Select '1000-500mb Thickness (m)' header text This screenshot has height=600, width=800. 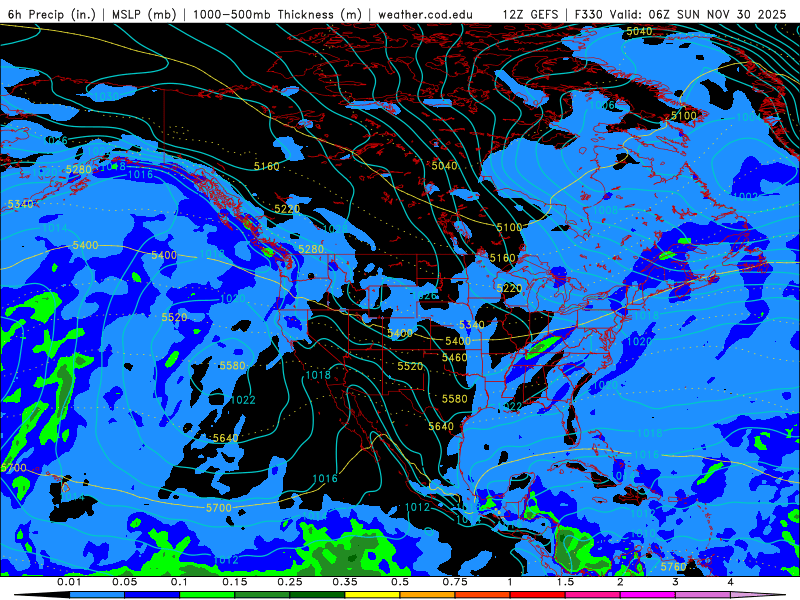[277, 14]
